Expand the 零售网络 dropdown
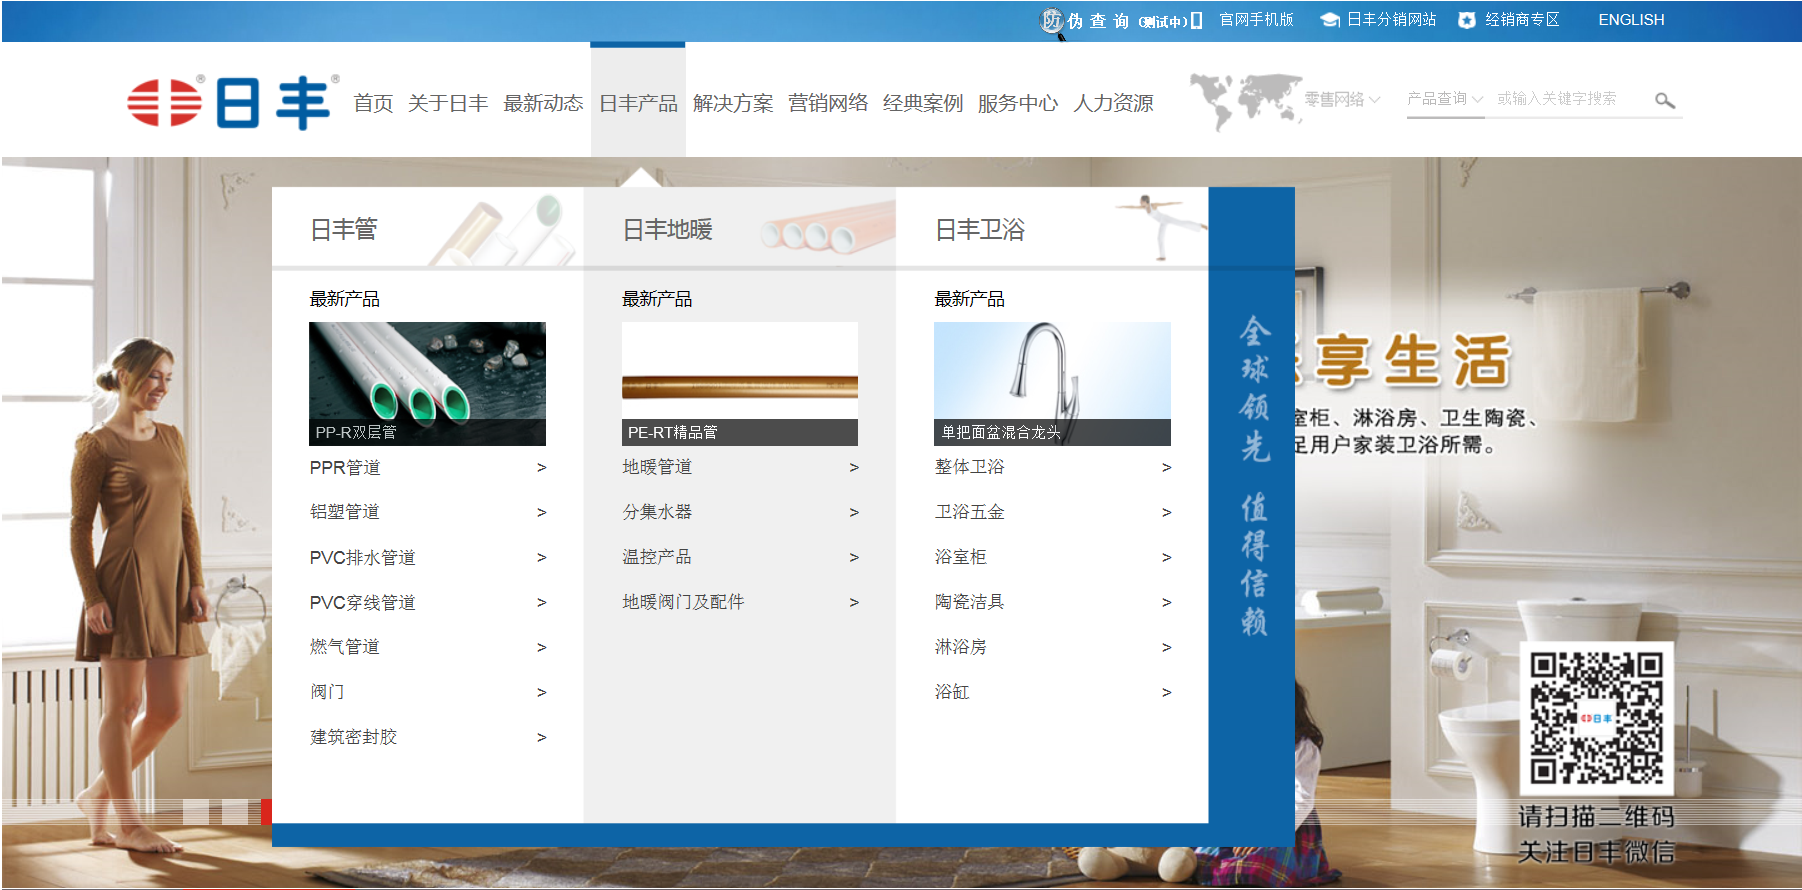1802x890 pixels. tap(1342, 99)
